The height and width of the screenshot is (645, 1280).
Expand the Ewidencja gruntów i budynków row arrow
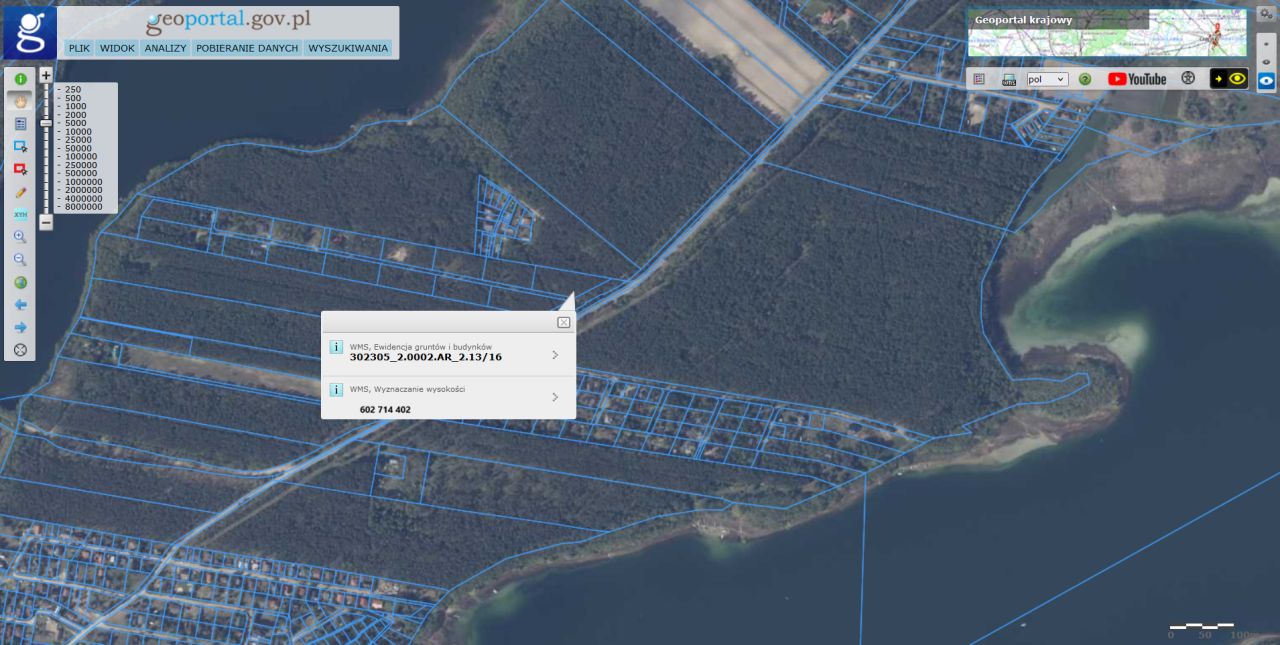click(x=555, y=354)
